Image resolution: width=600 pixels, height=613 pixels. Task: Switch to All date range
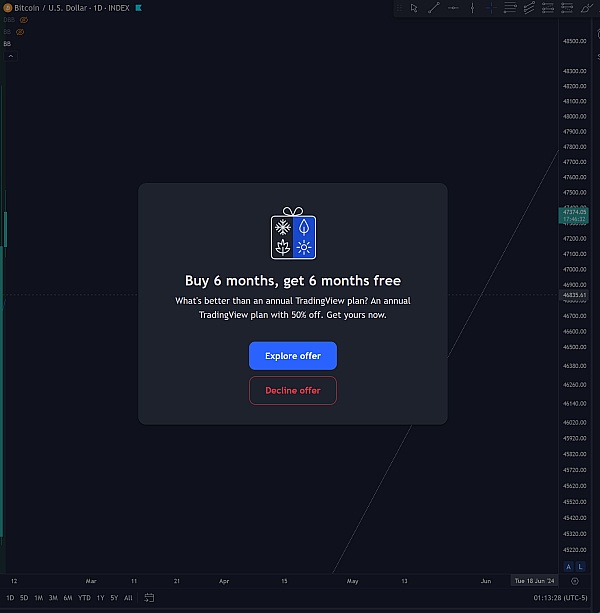click(128, 598)
